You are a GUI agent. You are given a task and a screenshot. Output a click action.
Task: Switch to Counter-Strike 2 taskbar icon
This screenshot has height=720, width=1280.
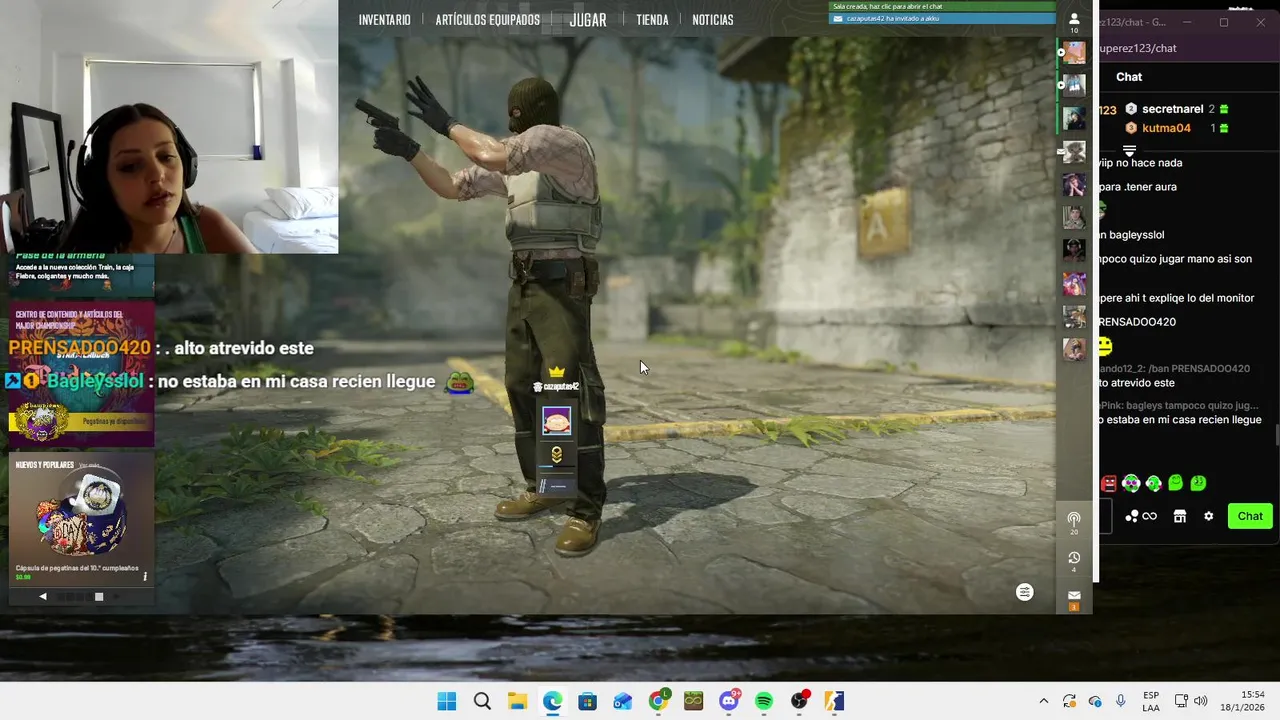click(834, 701)
